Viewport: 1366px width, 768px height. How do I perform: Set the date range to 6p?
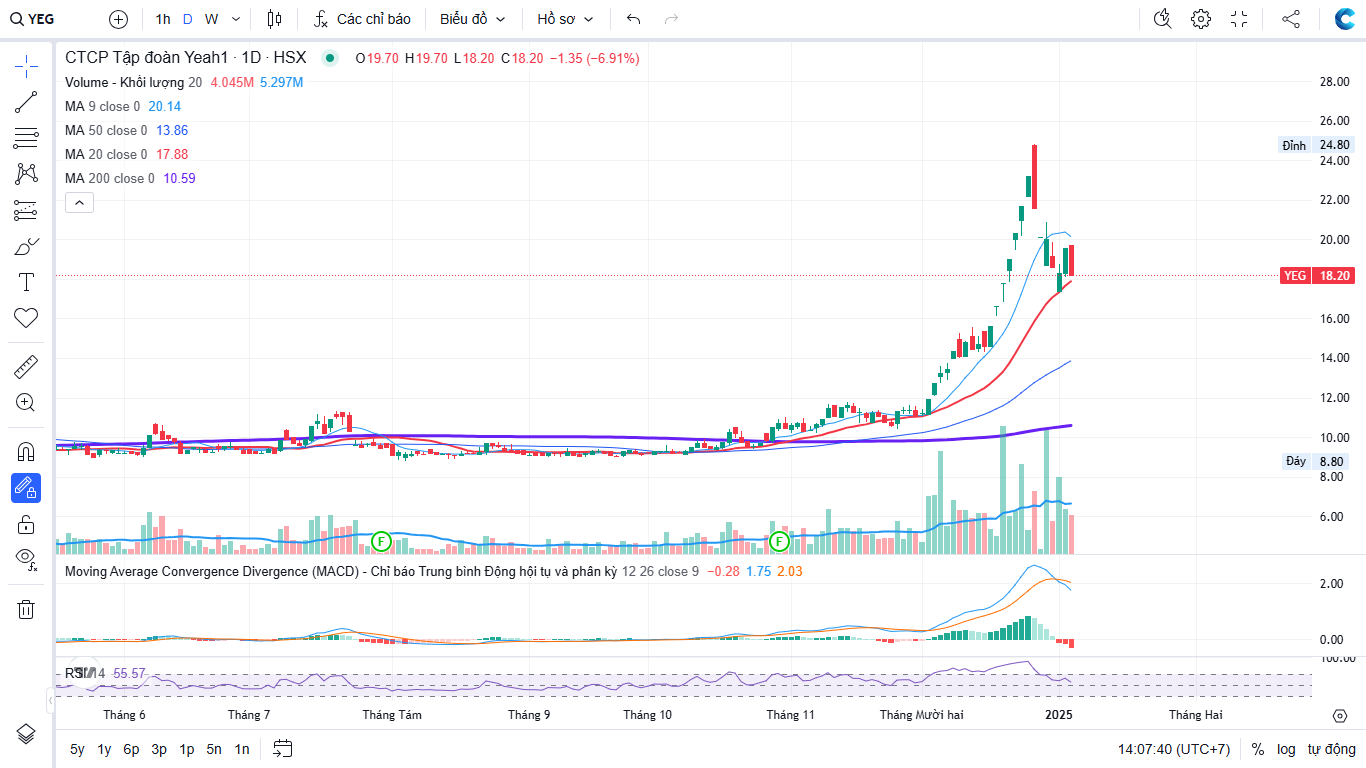131,749
